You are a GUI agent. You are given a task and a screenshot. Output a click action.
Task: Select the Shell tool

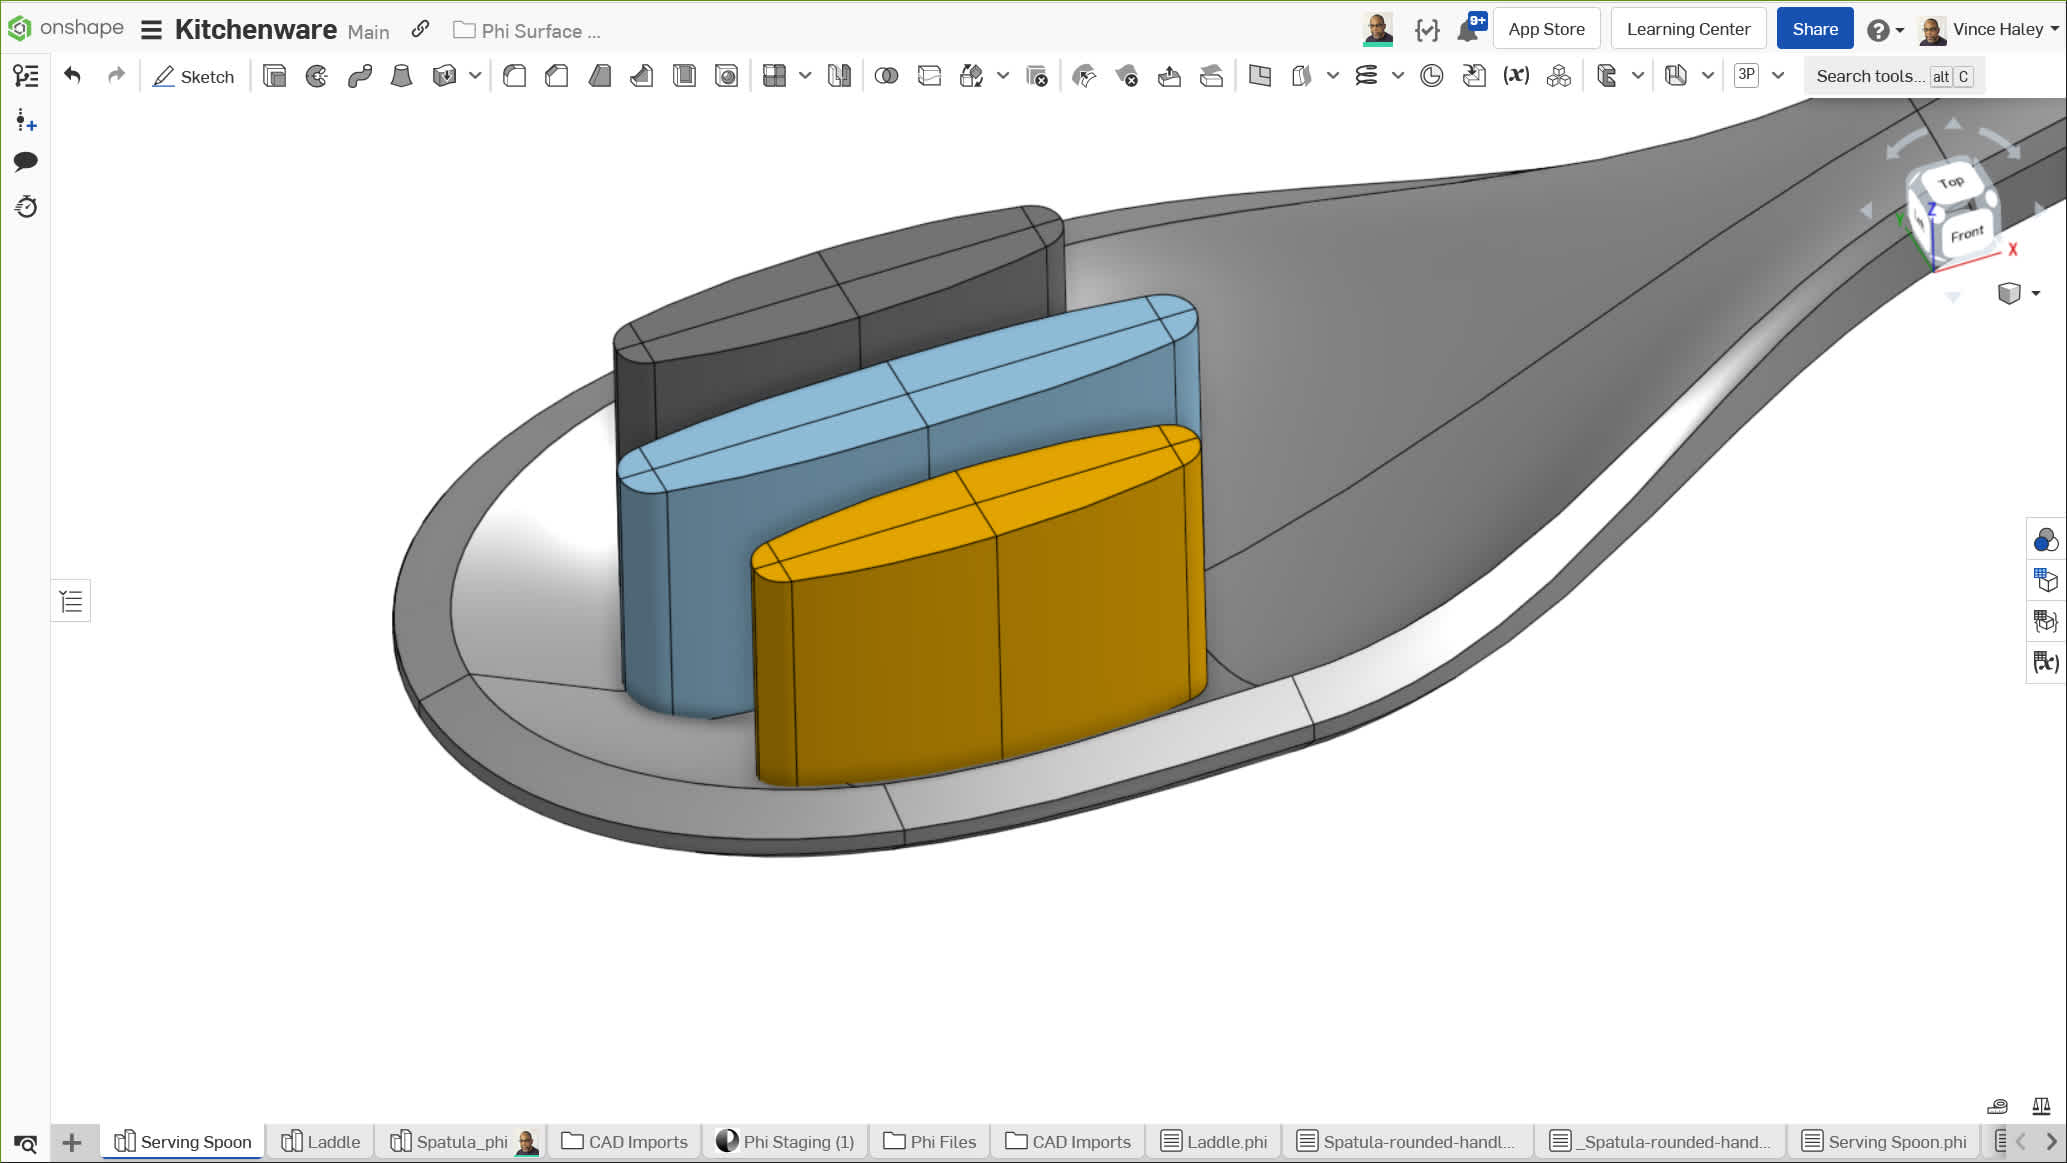click(685, 76)
